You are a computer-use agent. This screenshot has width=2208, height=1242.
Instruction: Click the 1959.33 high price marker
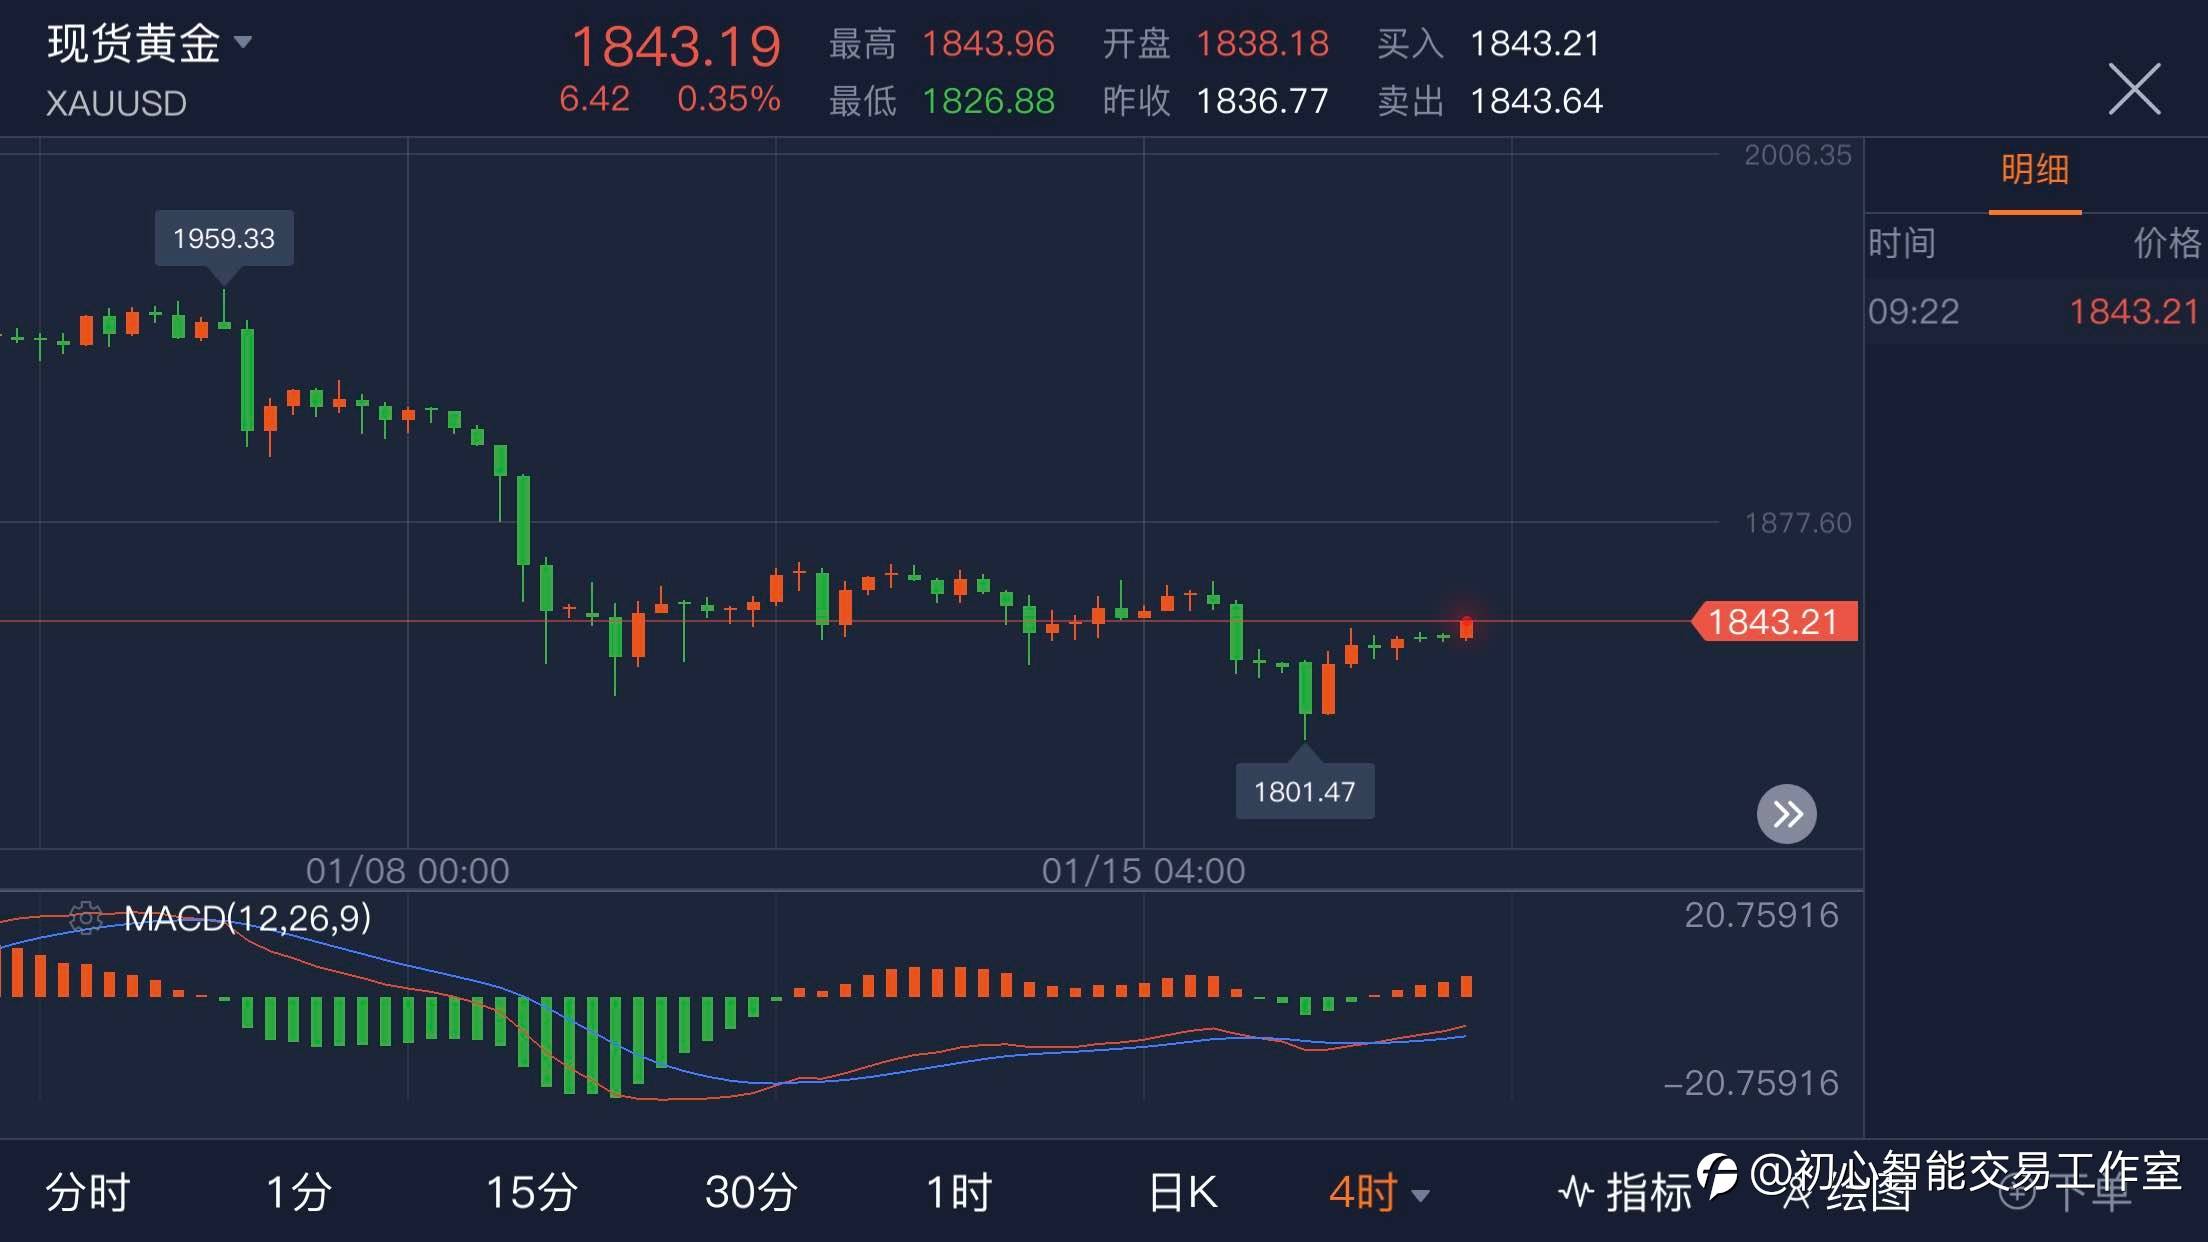223,238
